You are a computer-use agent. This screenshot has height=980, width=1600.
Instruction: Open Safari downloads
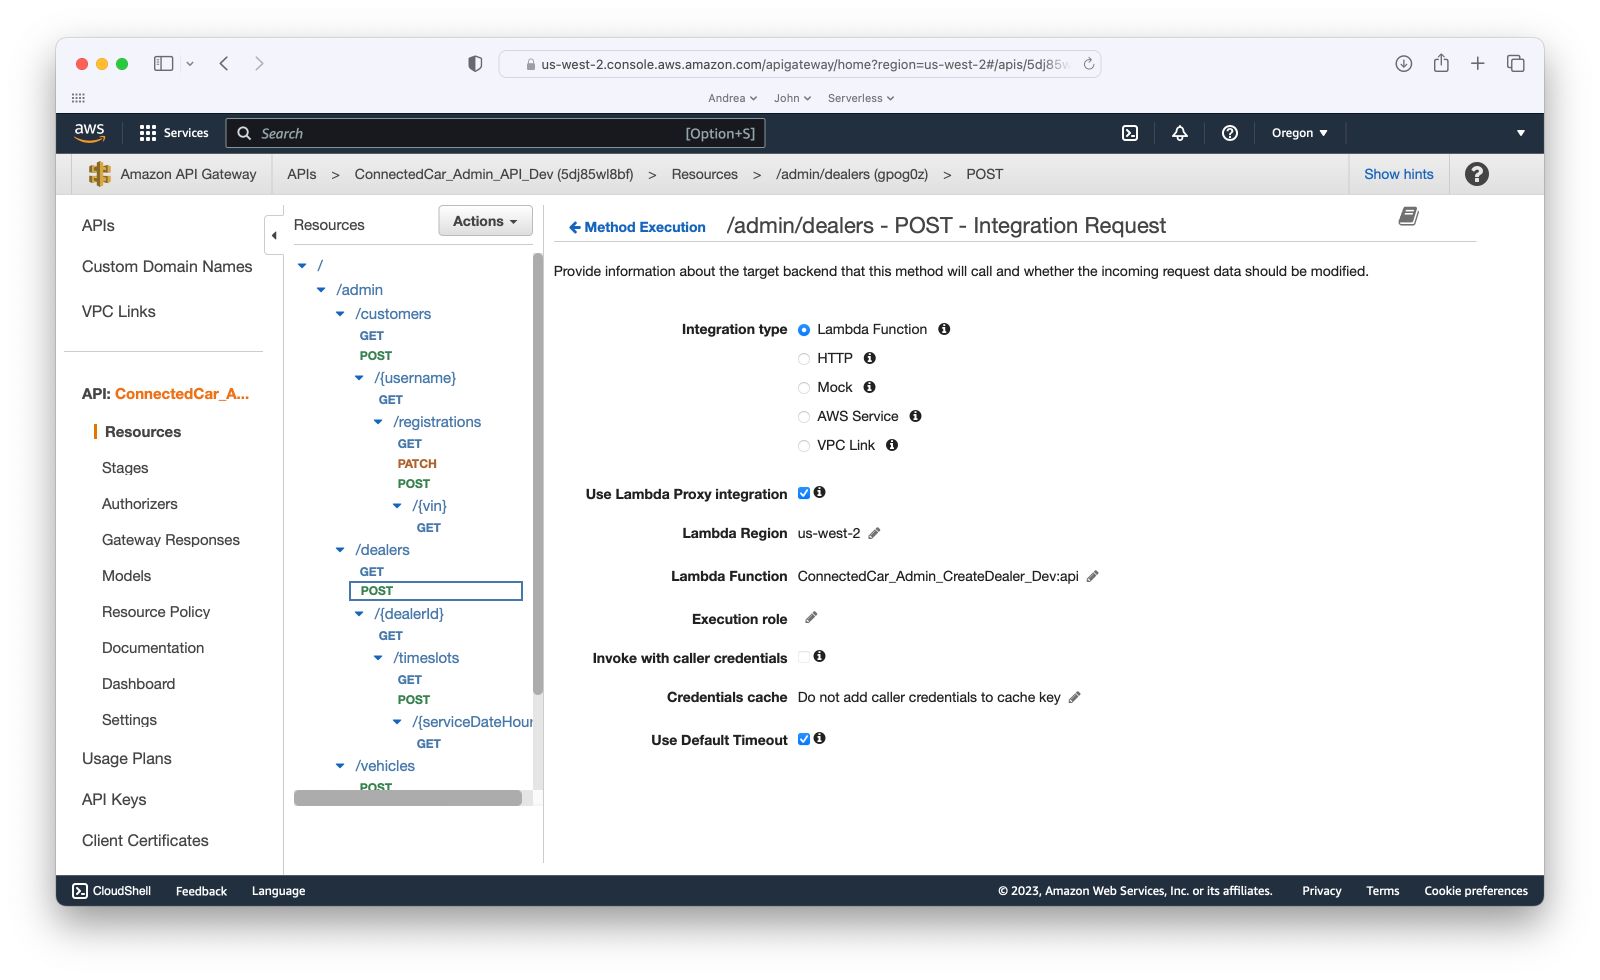(x=1404, y=63)
